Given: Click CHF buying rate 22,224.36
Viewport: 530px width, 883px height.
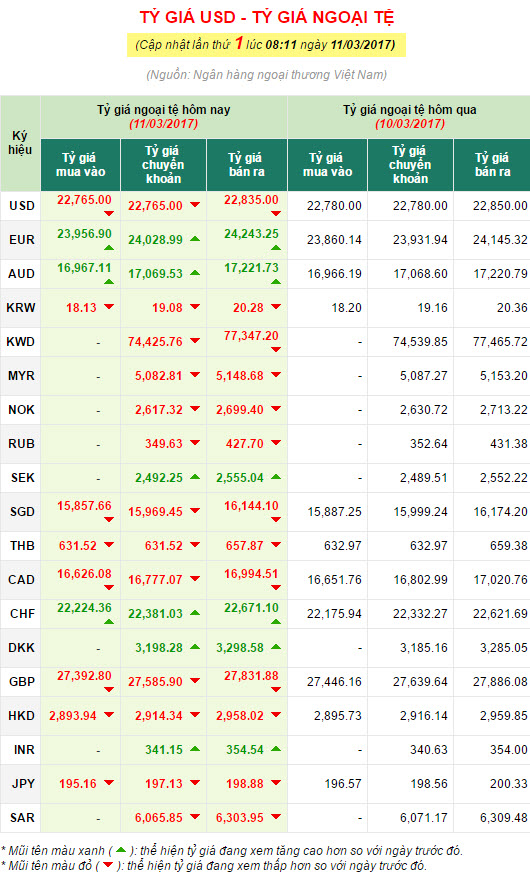Looking at the screenshot, I should [x=84, y=608].
